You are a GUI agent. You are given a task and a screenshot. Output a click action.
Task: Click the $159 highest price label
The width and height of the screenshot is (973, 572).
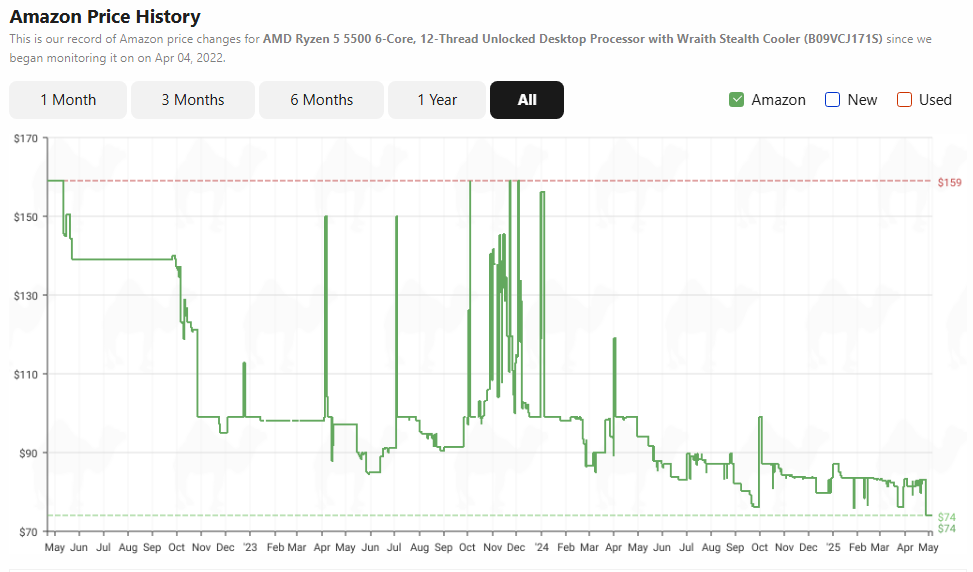(x=949, y=182)
